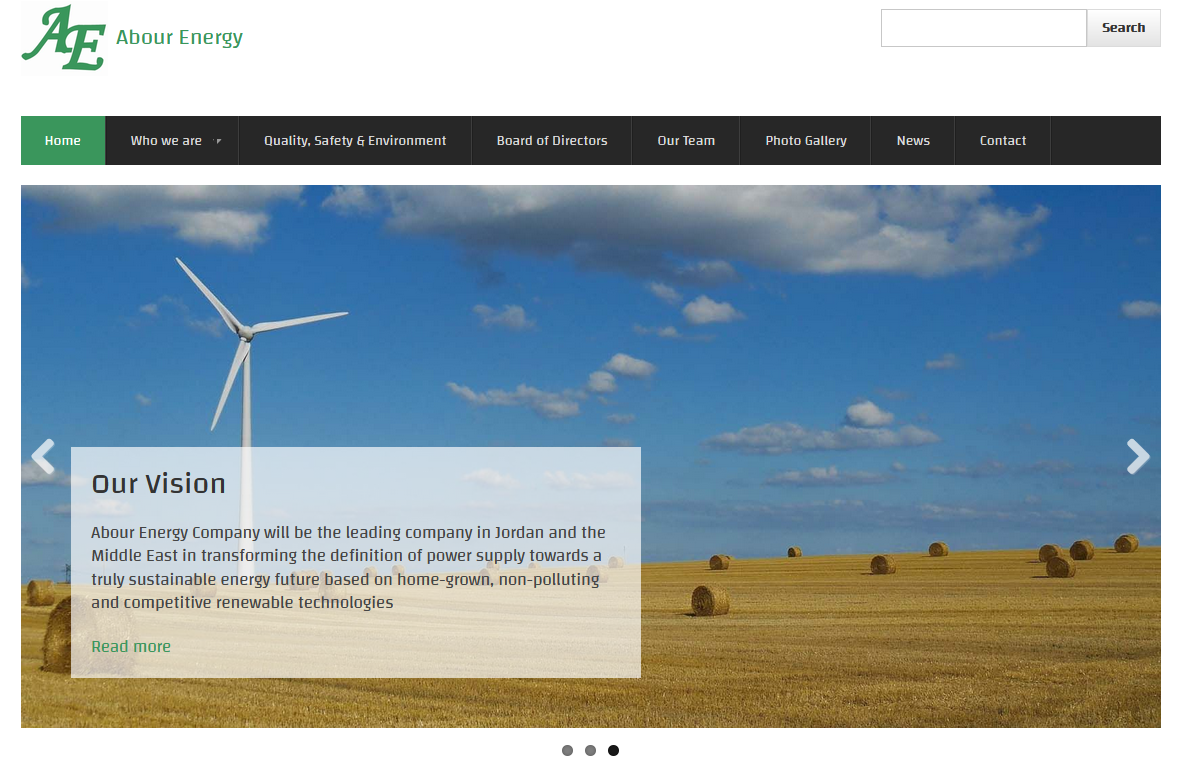The height and width of the screenshot is (764, 1191).
Task: Open the Photo Gallery page
Action: (x=806, y=140)
